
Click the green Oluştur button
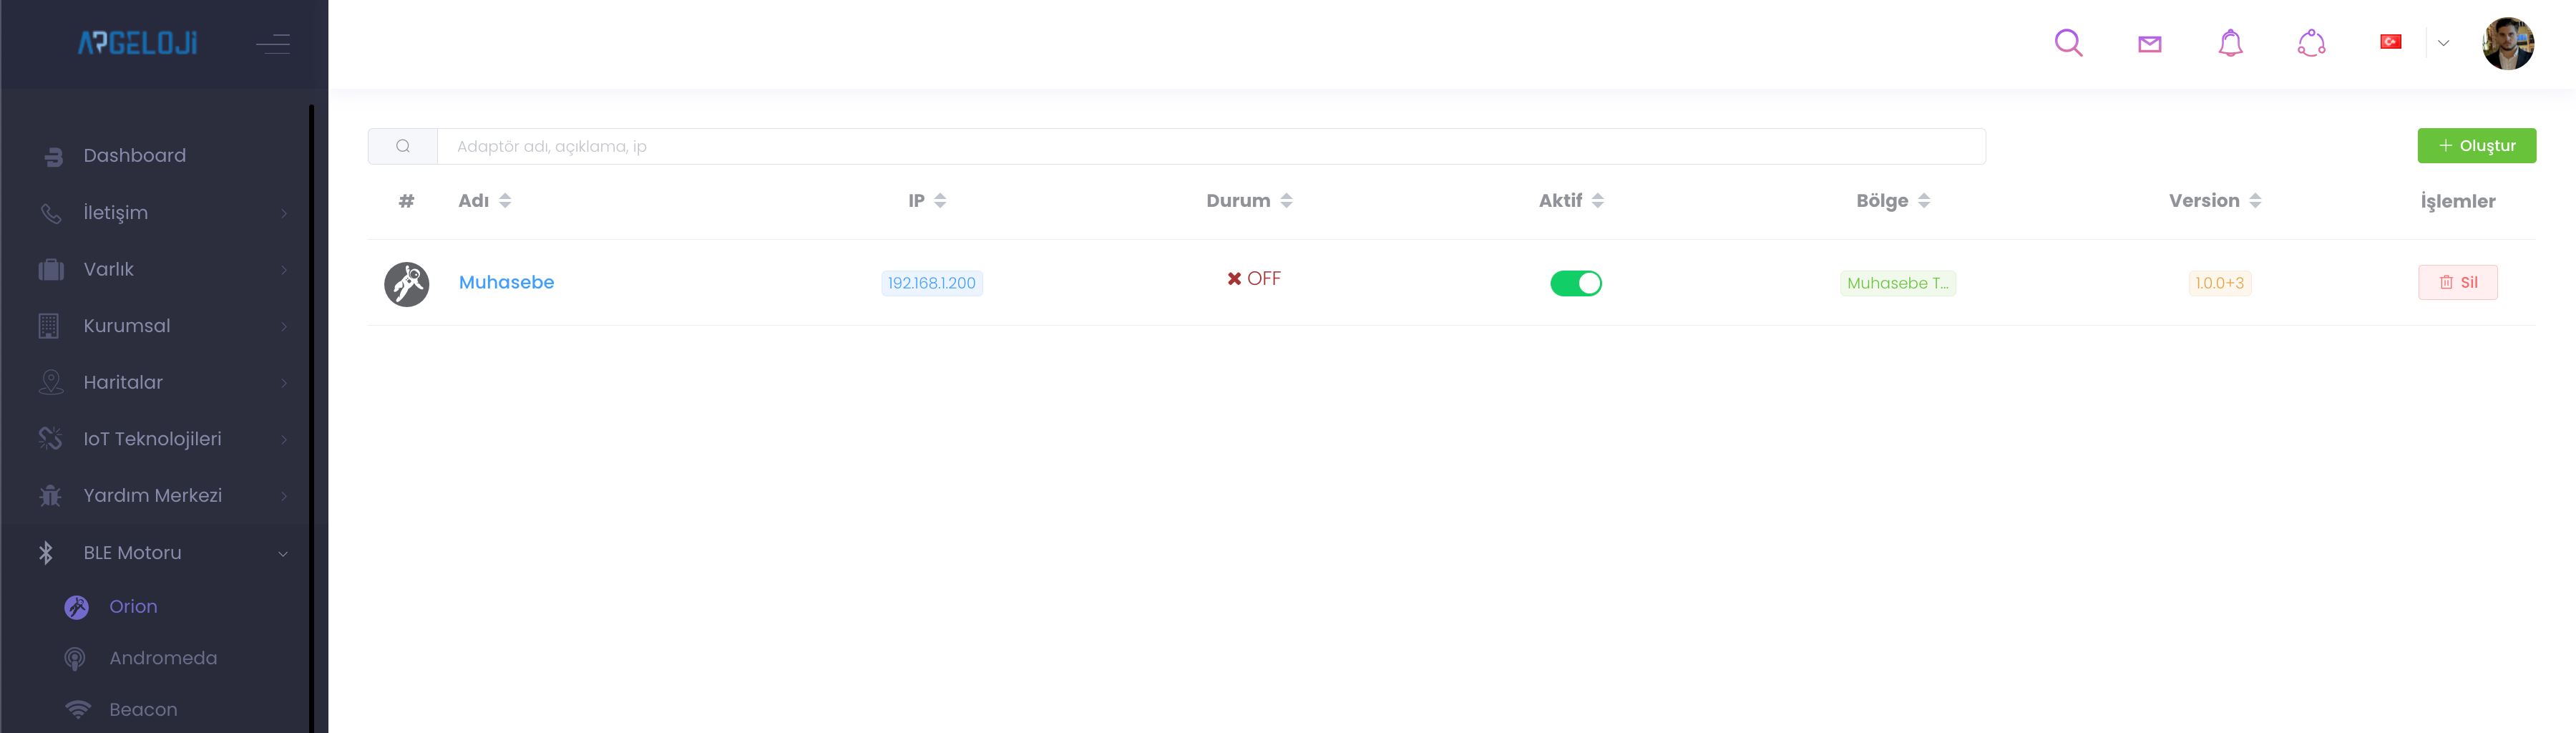click(2476, 146)
